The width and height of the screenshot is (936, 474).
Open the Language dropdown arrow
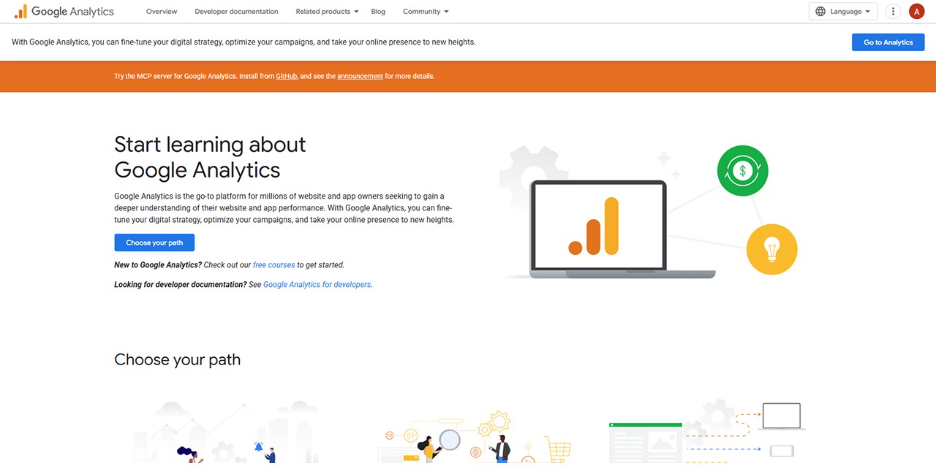tap(867, 11)
